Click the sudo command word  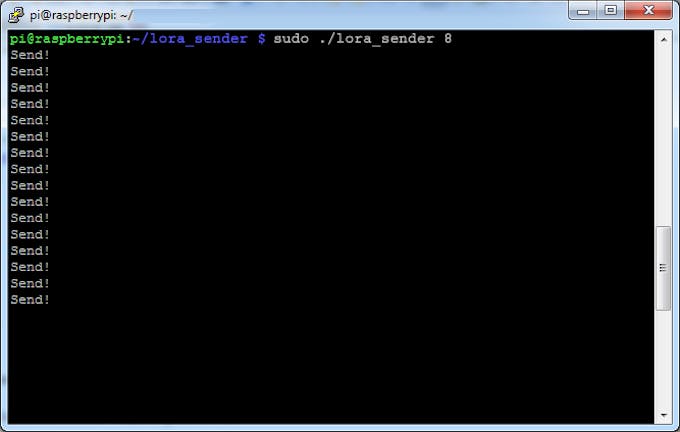(x=291, y=39)
